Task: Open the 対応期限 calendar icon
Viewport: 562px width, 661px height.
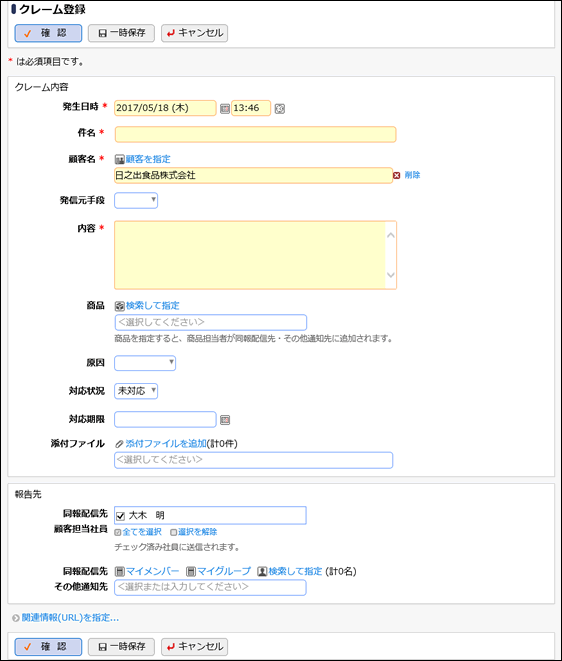Action: coord(225,420)
